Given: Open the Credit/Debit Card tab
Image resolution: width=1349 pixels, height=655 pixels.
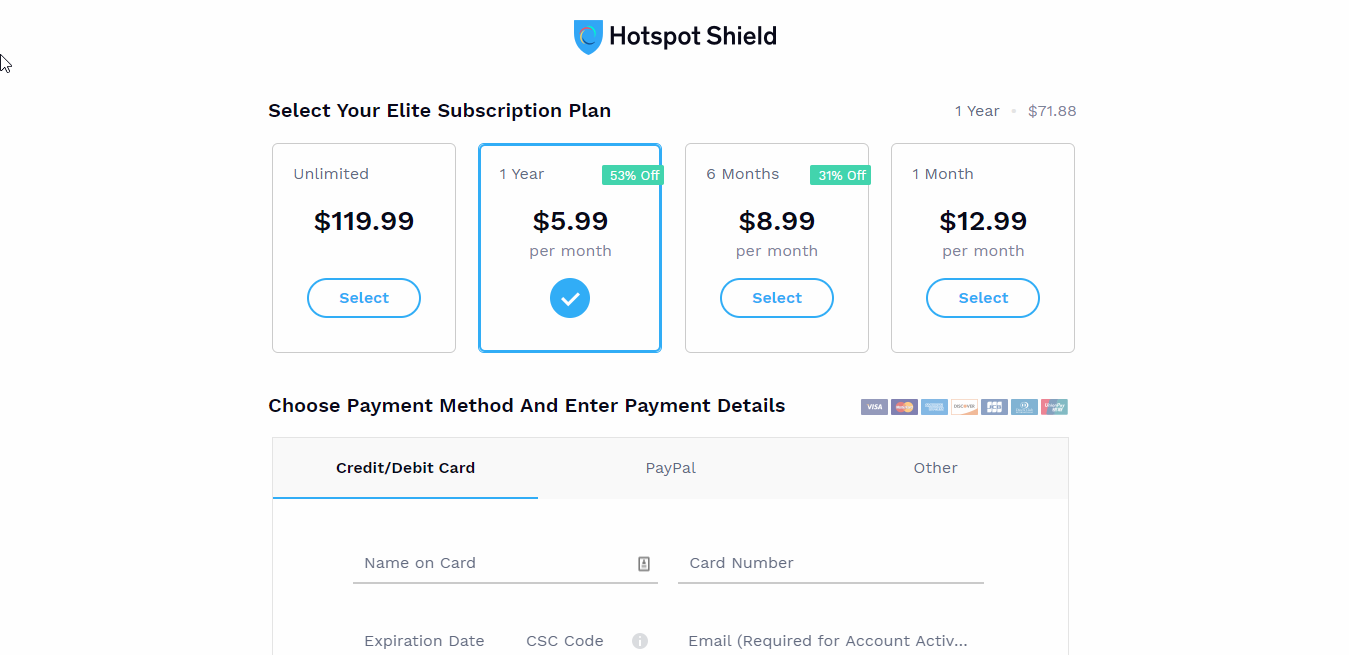Looking at the screenshot, I should [405, 468].
